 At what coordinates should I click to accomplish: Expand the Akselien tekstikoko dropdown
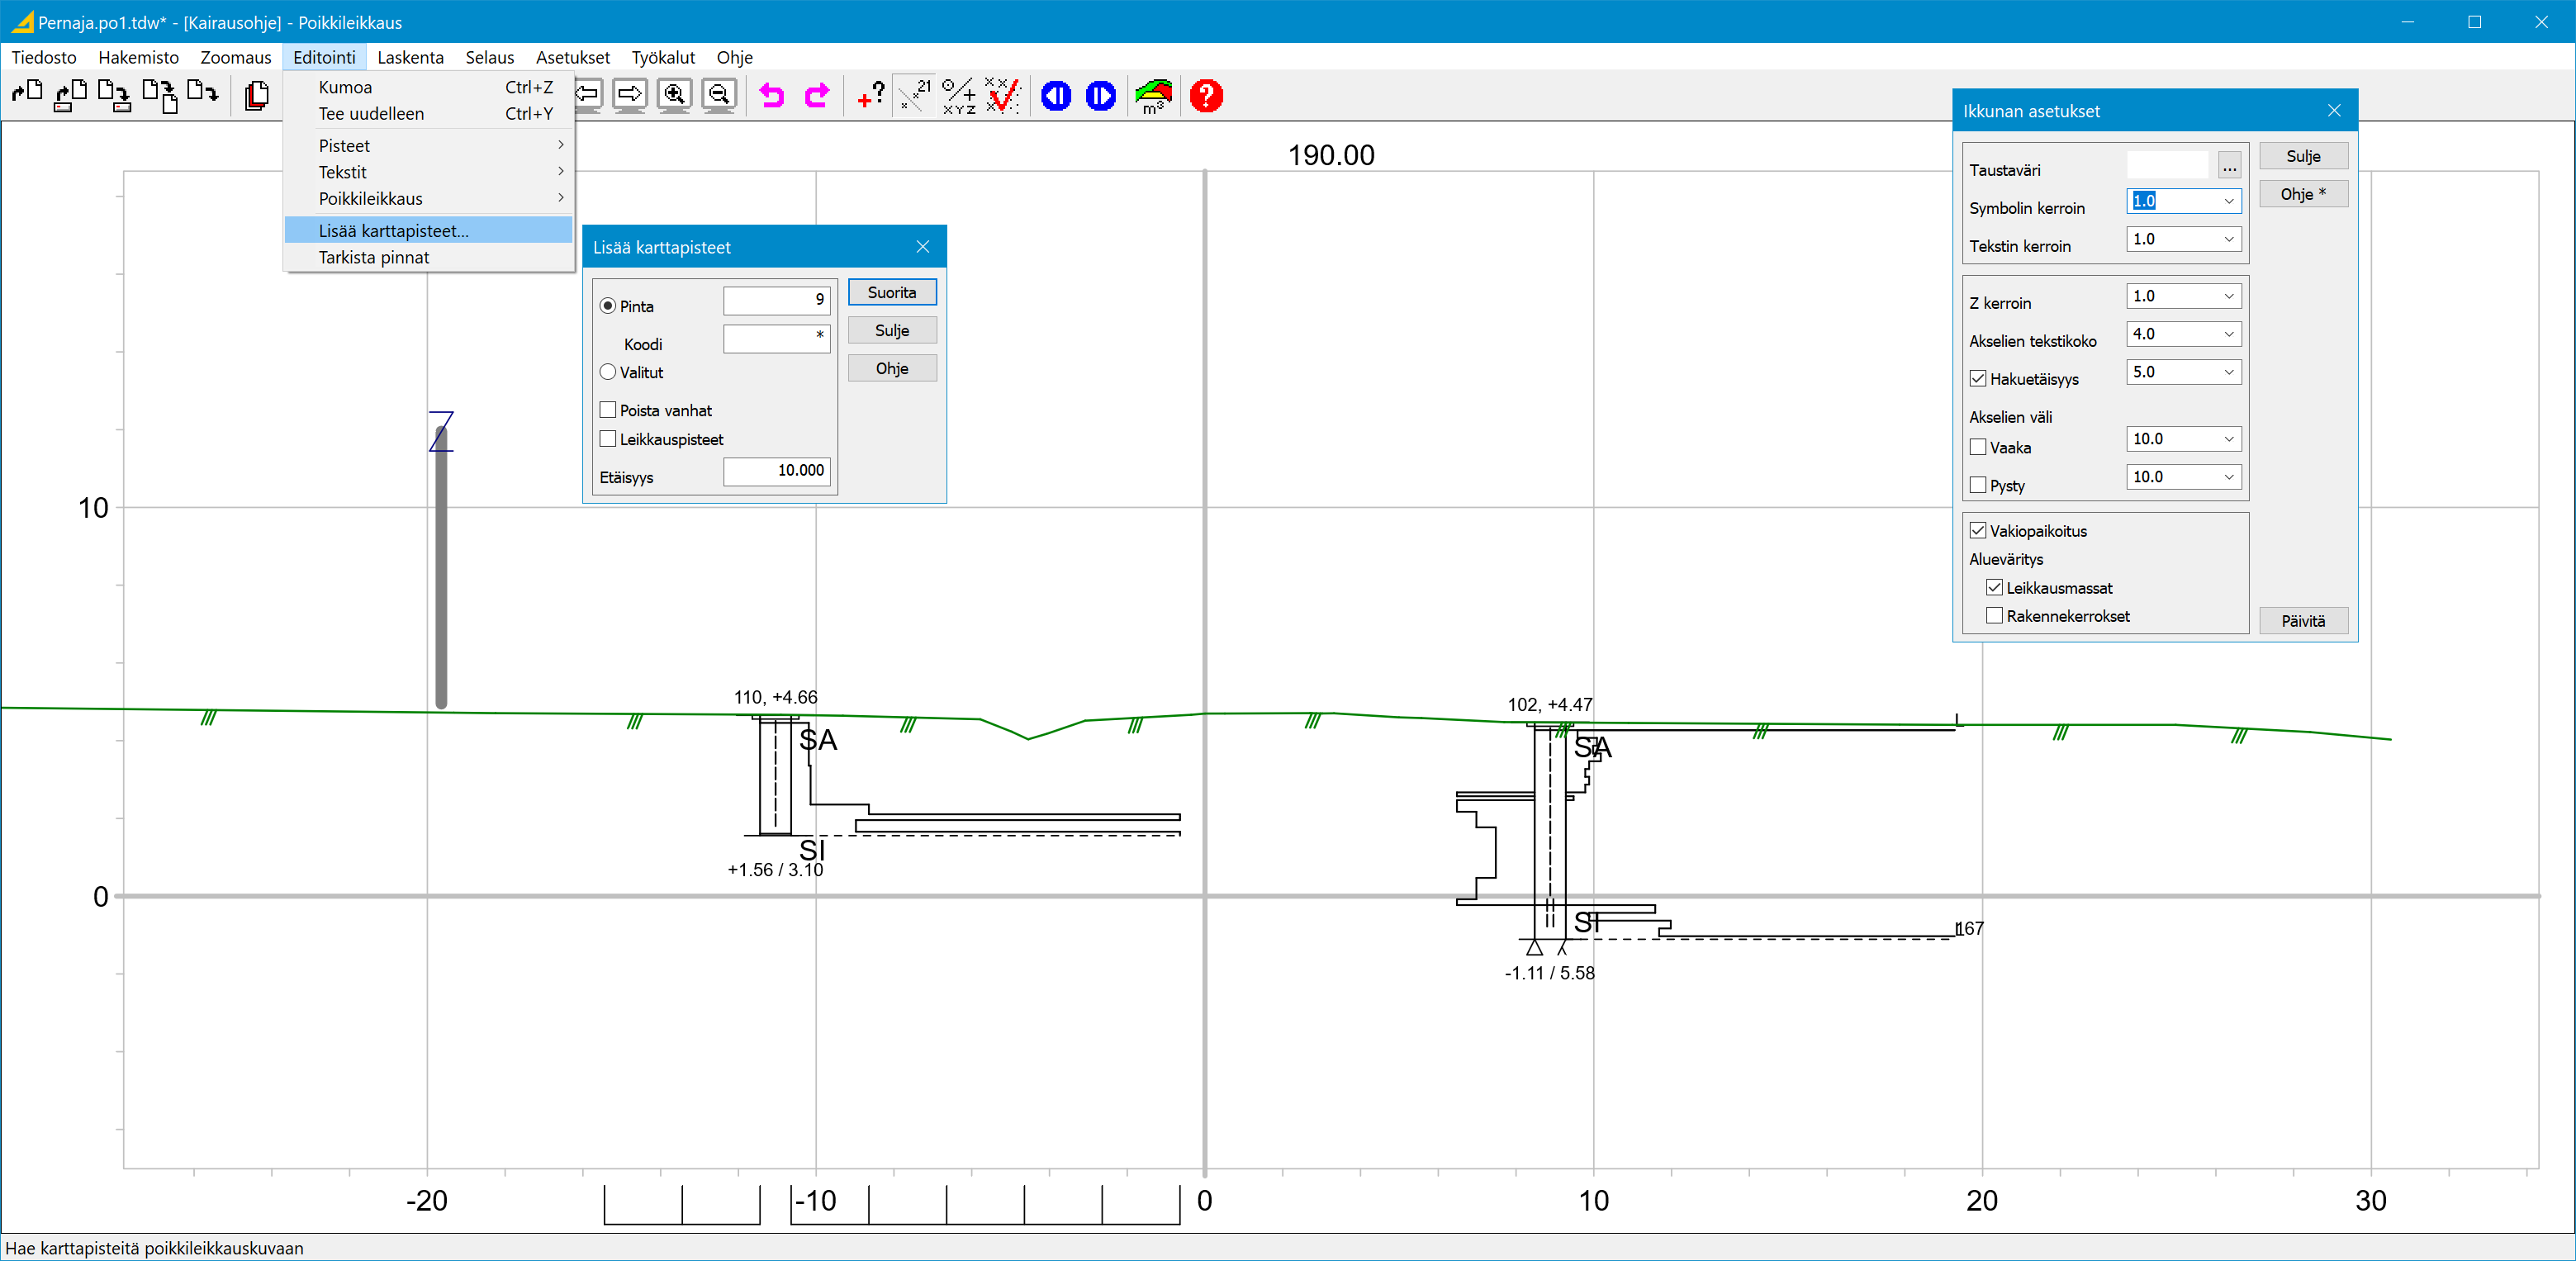click(x=2229, y=334)
